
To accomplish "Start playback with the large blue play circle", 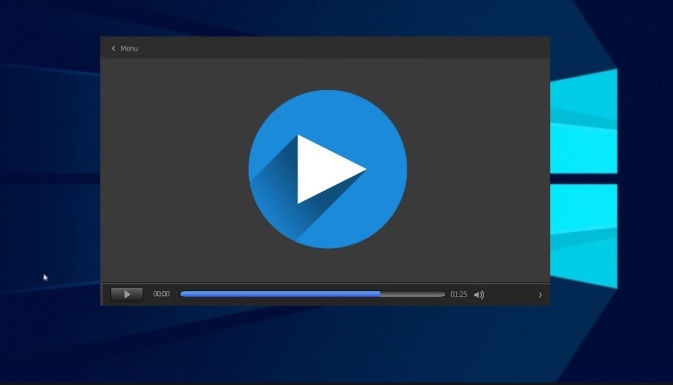I will pyautogui.click(x=328, y=169).
